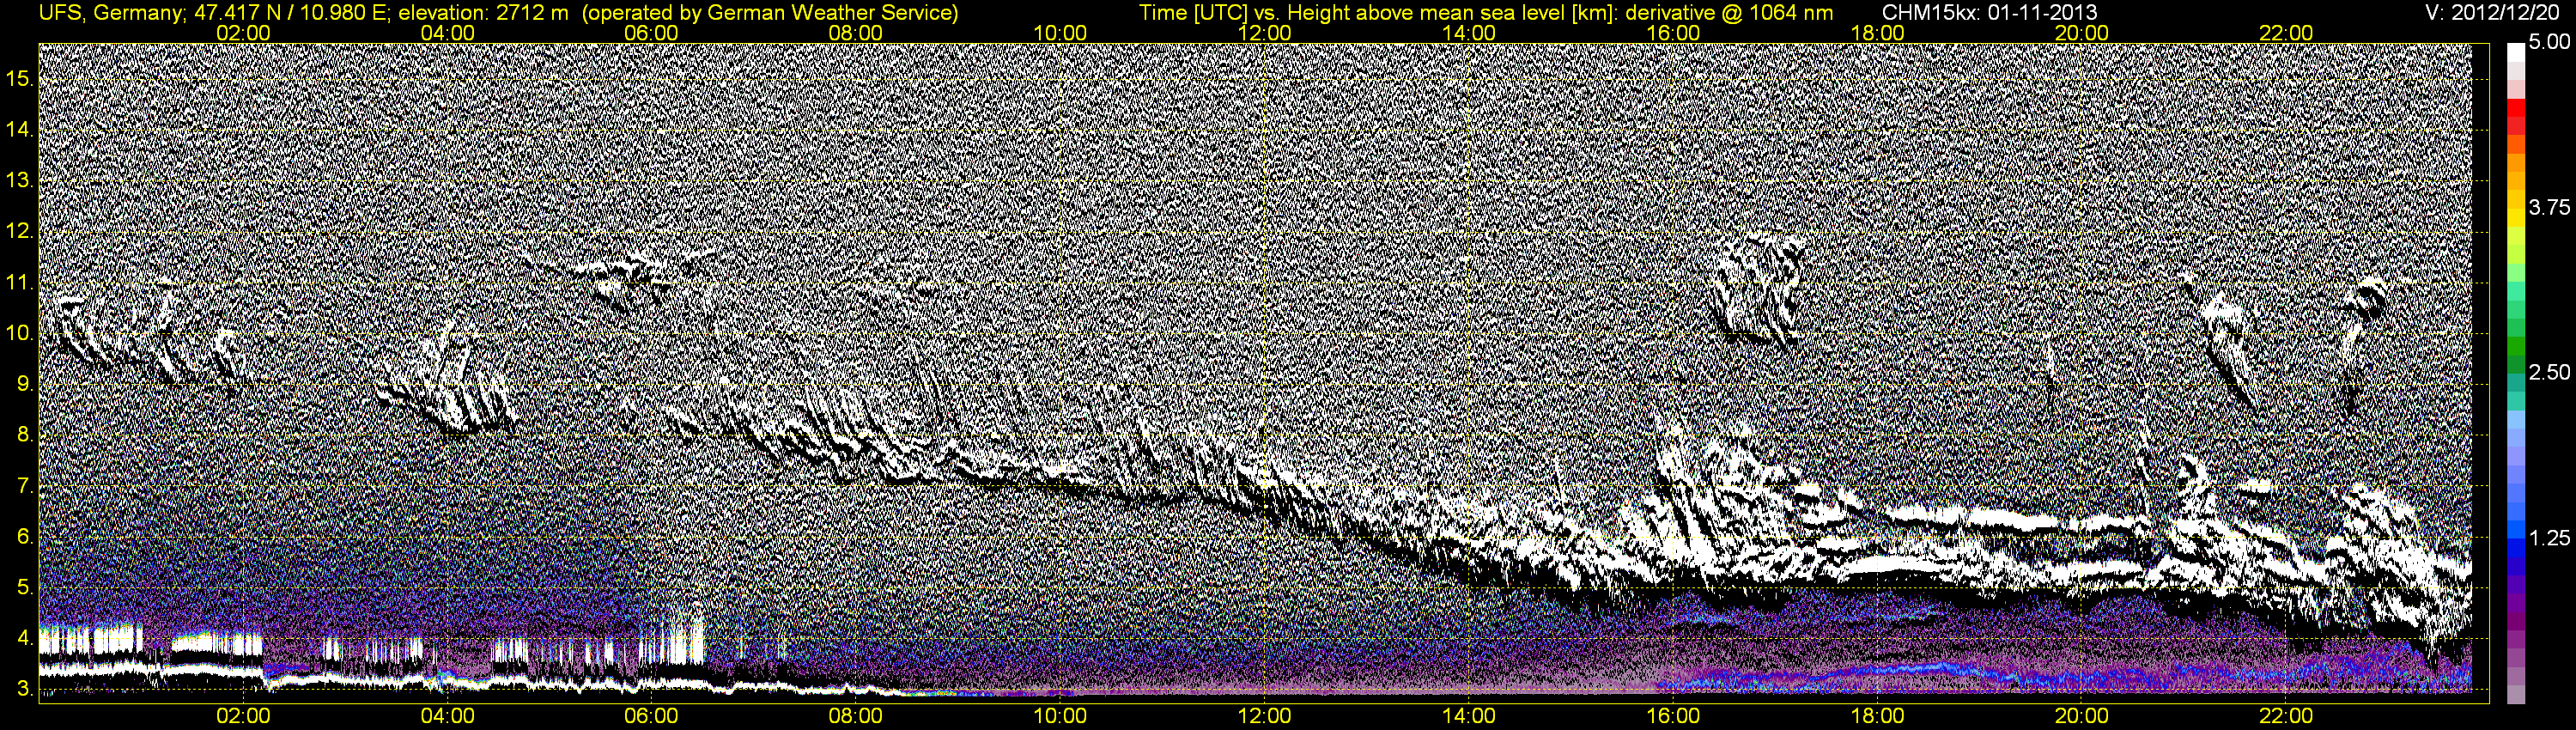Click the '02:00' label on bottom time axis
Viewport: 2576px width, 730px height.
243,716
